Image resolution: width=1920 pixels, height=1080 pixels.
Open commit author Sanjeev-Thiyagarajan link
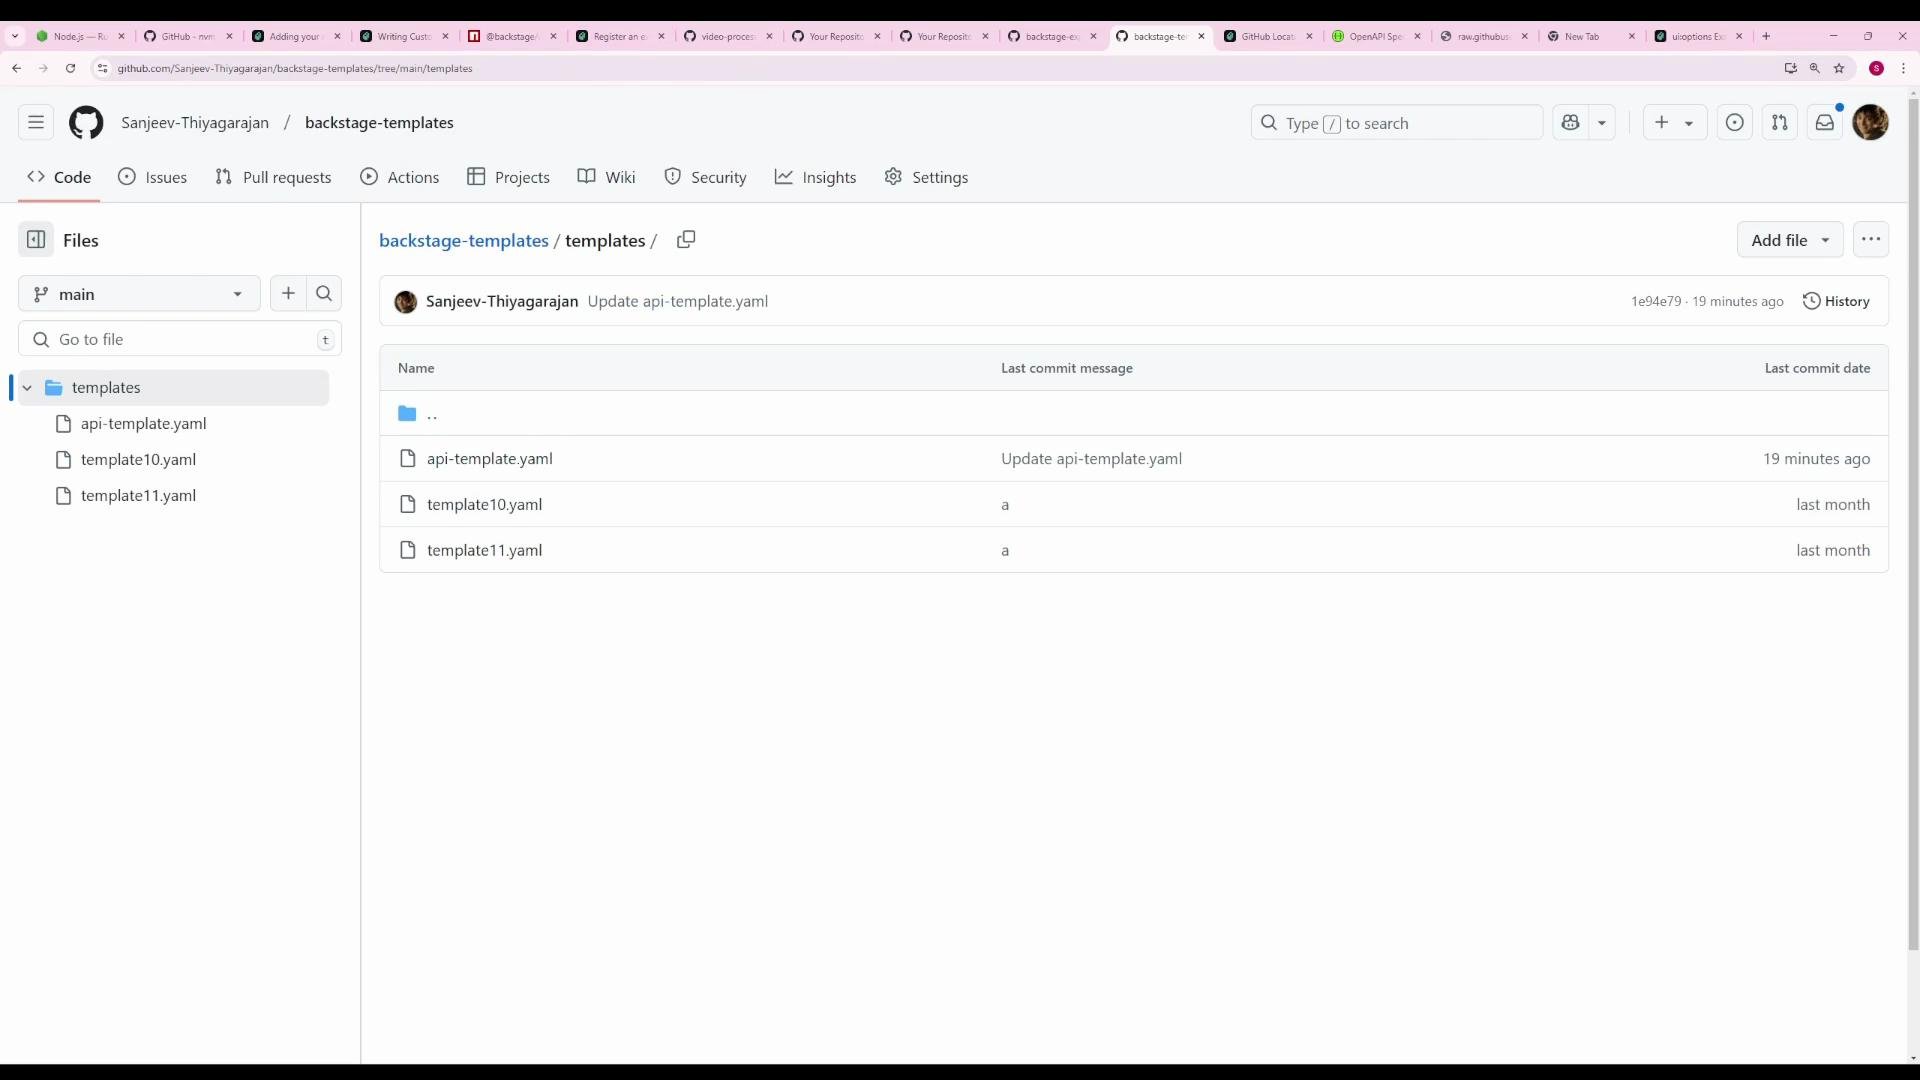(502, 301)
